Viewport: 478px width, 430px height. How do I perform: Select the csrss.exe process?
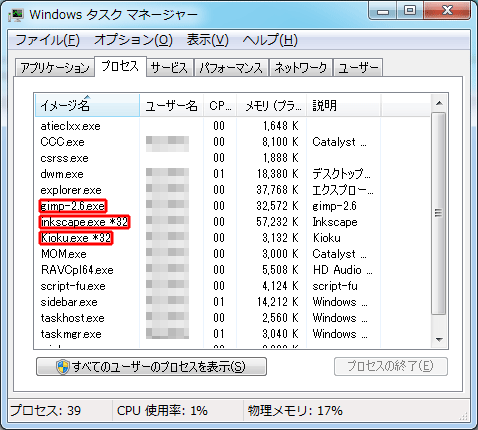(64, 158)
